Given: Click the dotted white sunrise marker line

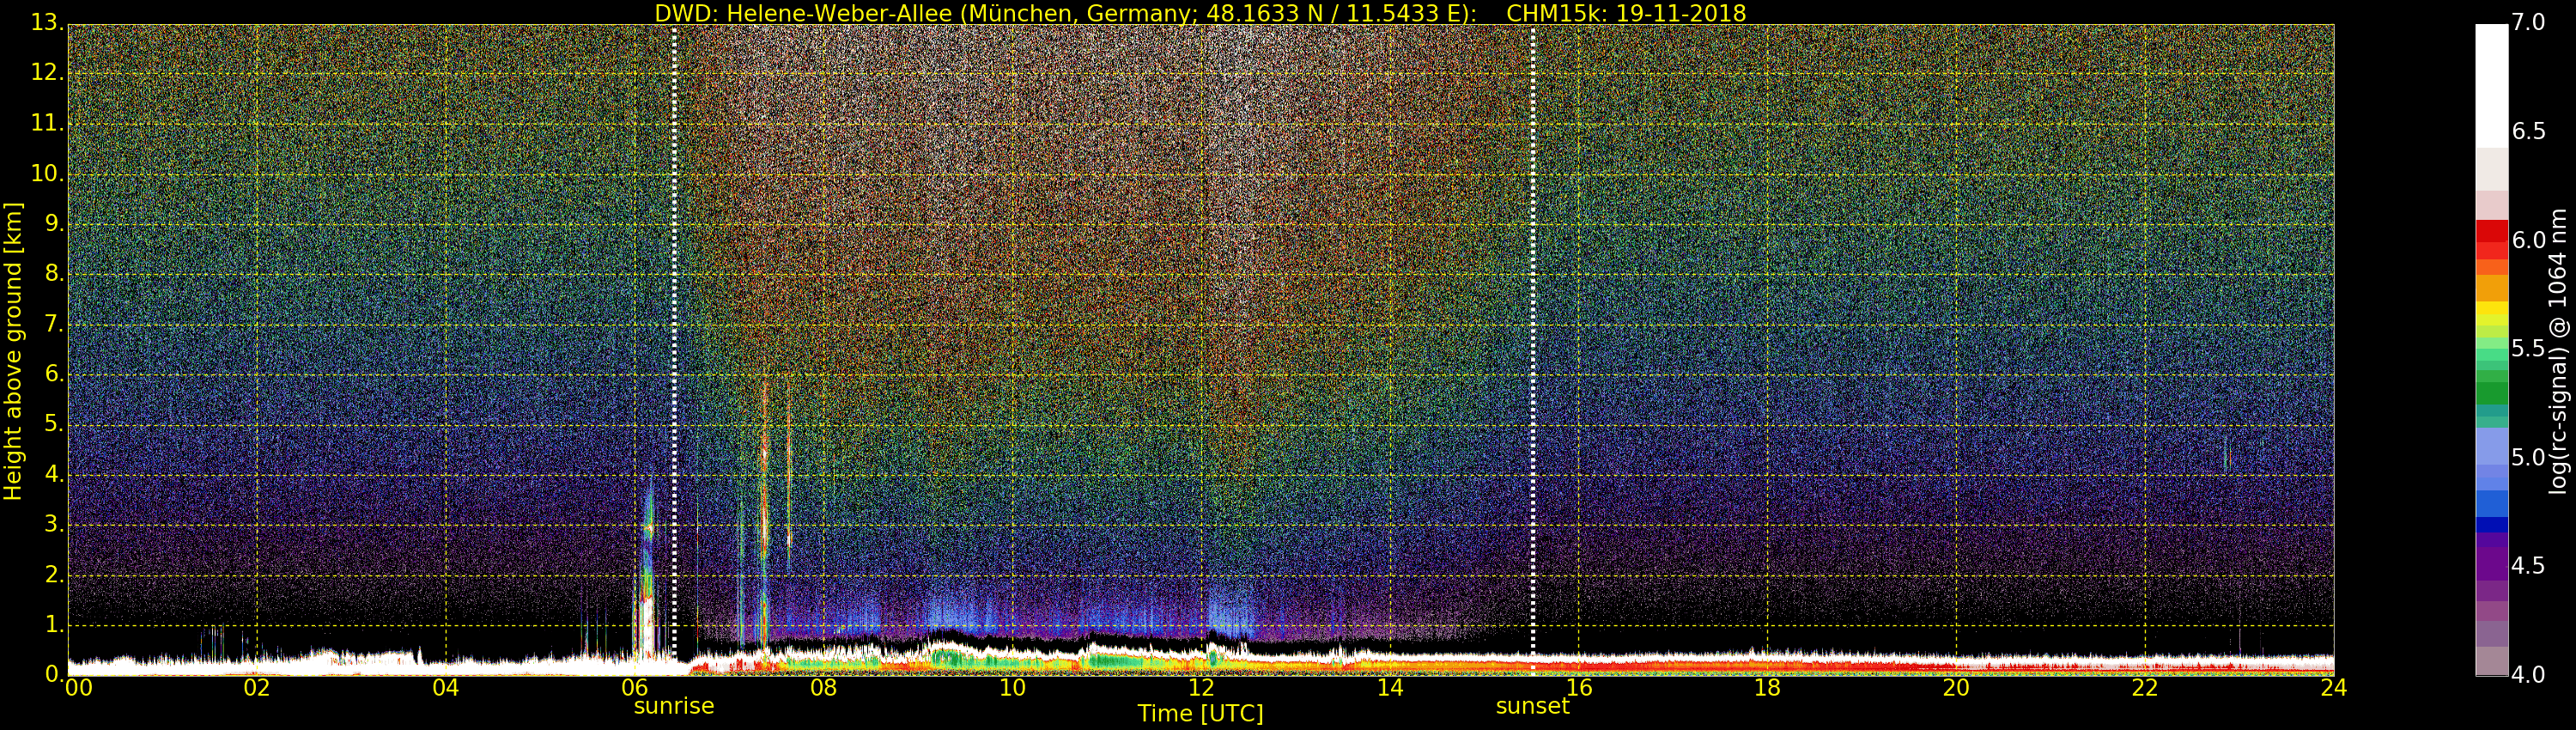Looking at the screenshot, I should click(x=674, y=340).
